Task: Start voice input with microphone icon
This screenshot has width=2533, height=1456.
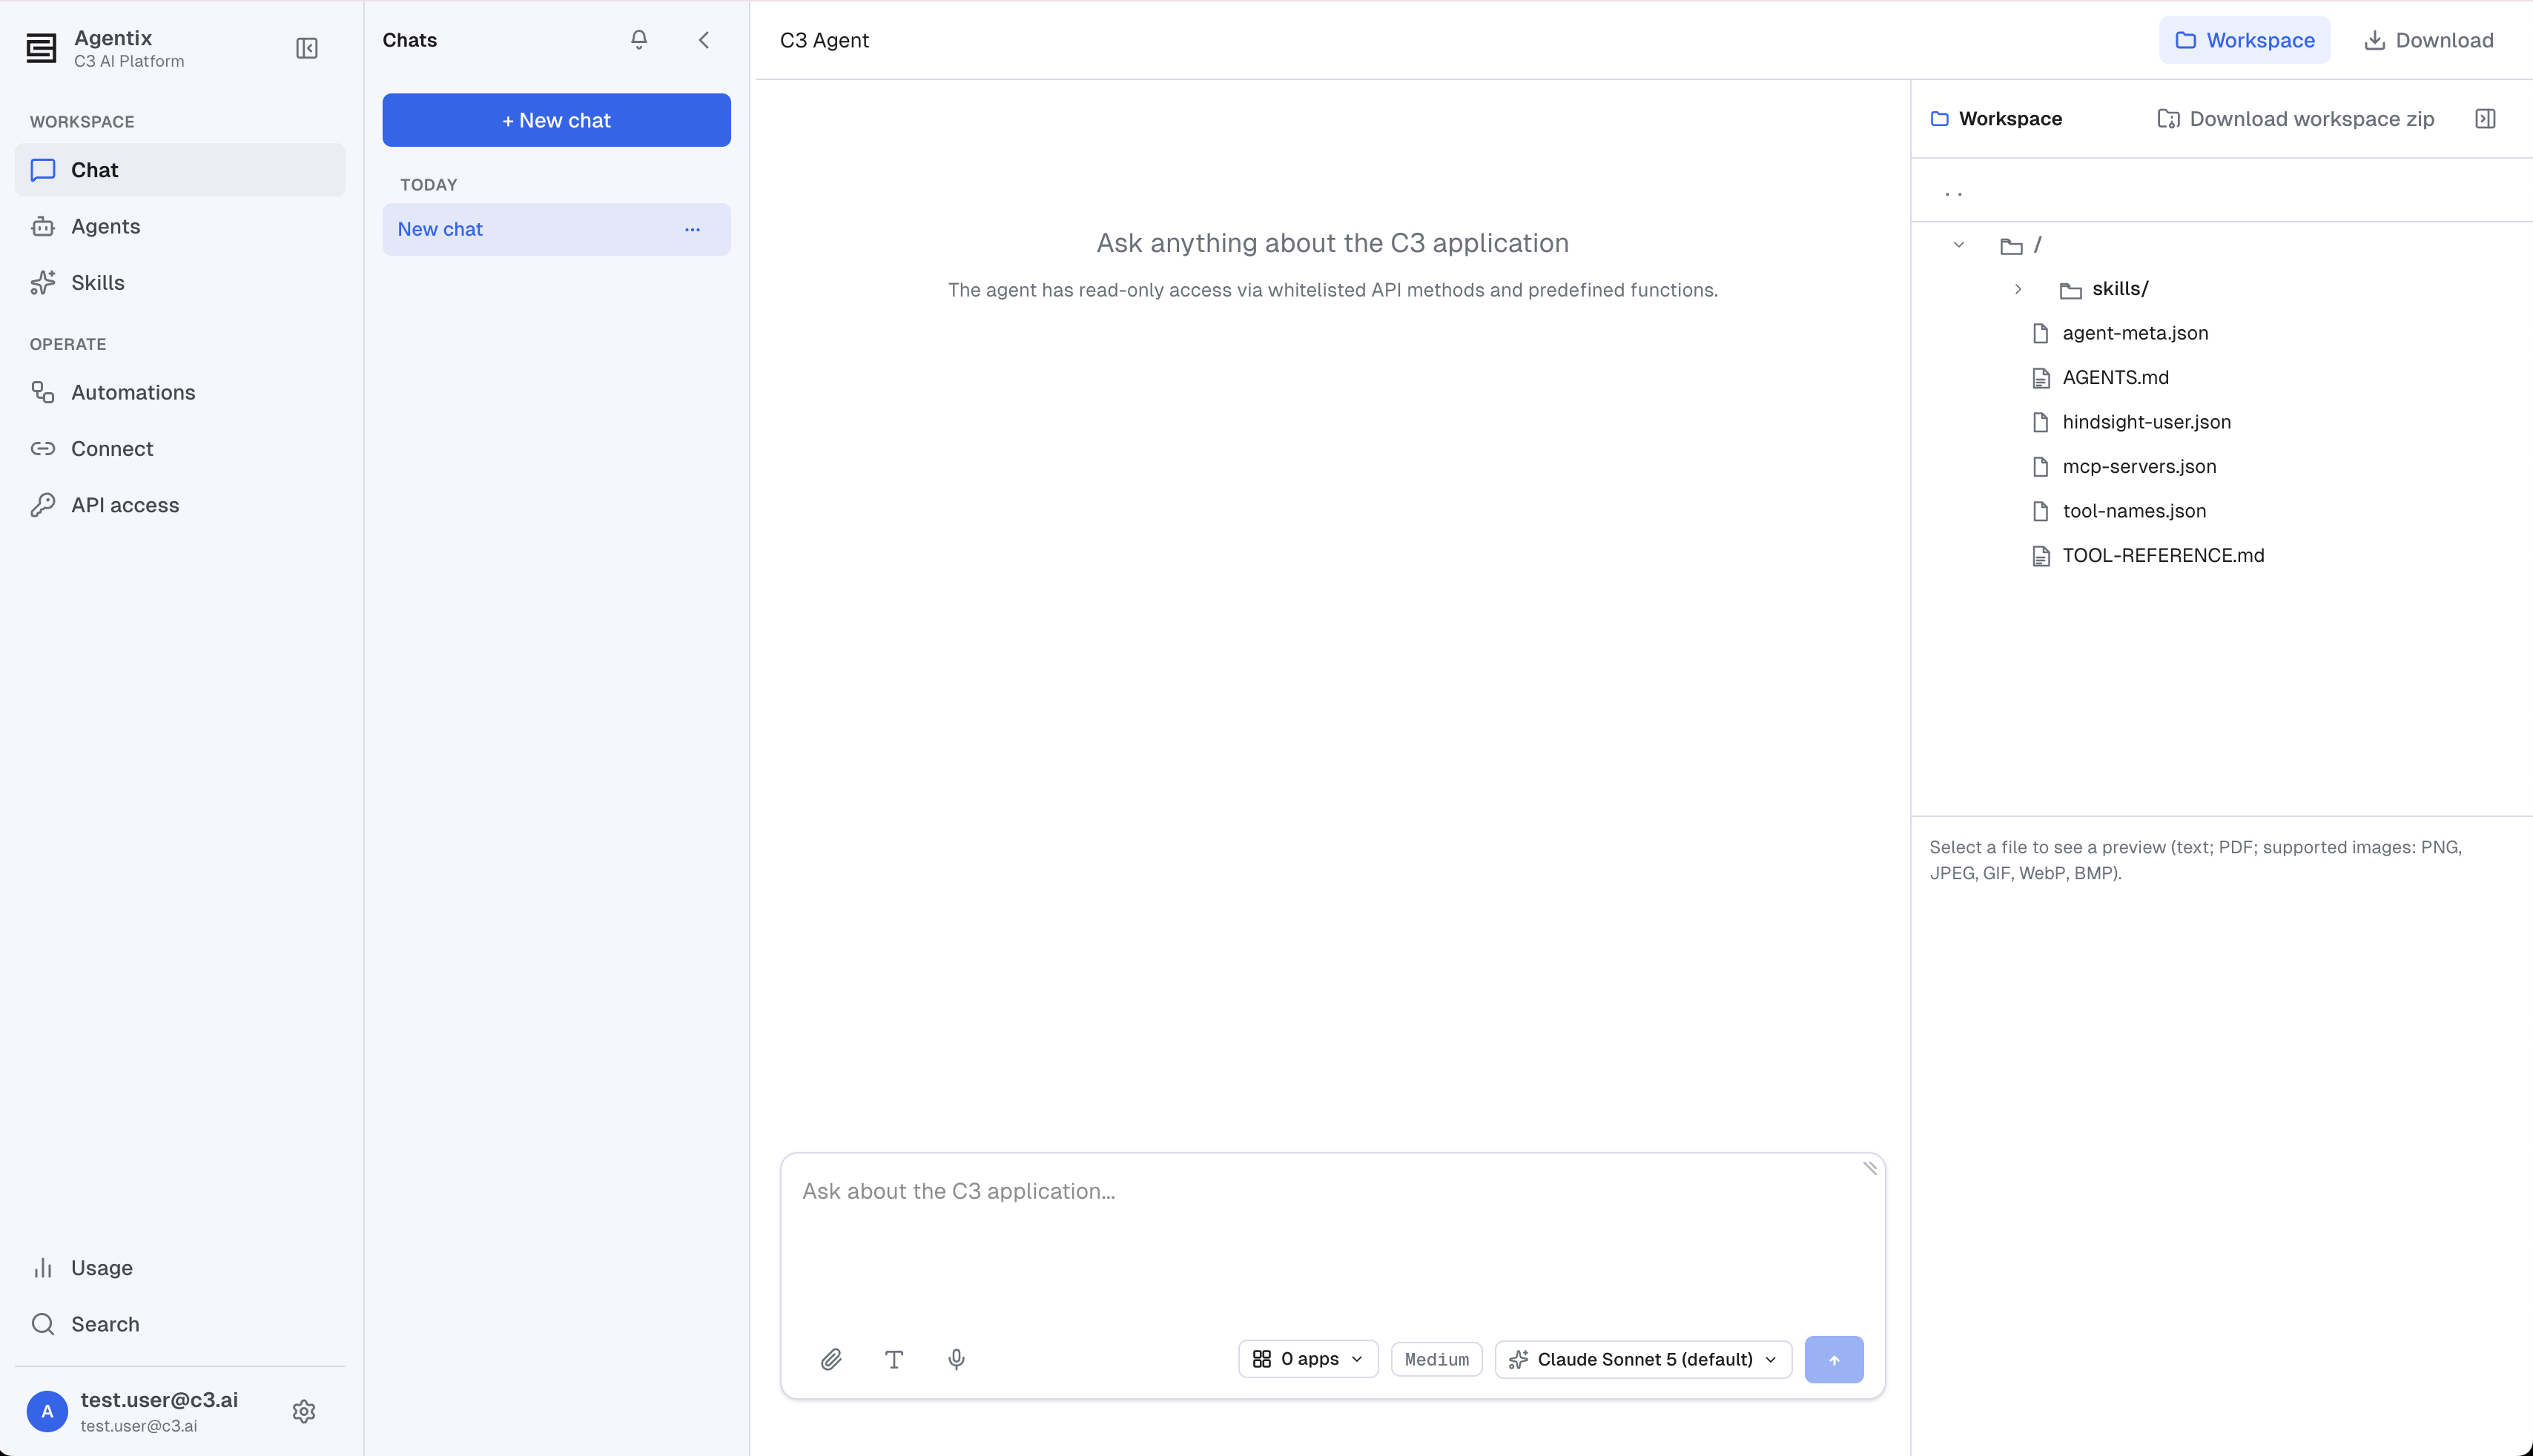Action: click(x=956, y=1359)
